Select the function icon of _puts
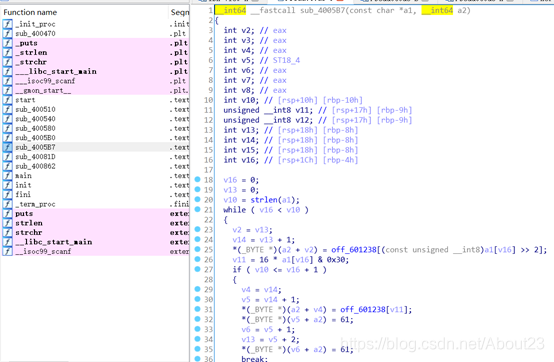 [x=7, y=43]
